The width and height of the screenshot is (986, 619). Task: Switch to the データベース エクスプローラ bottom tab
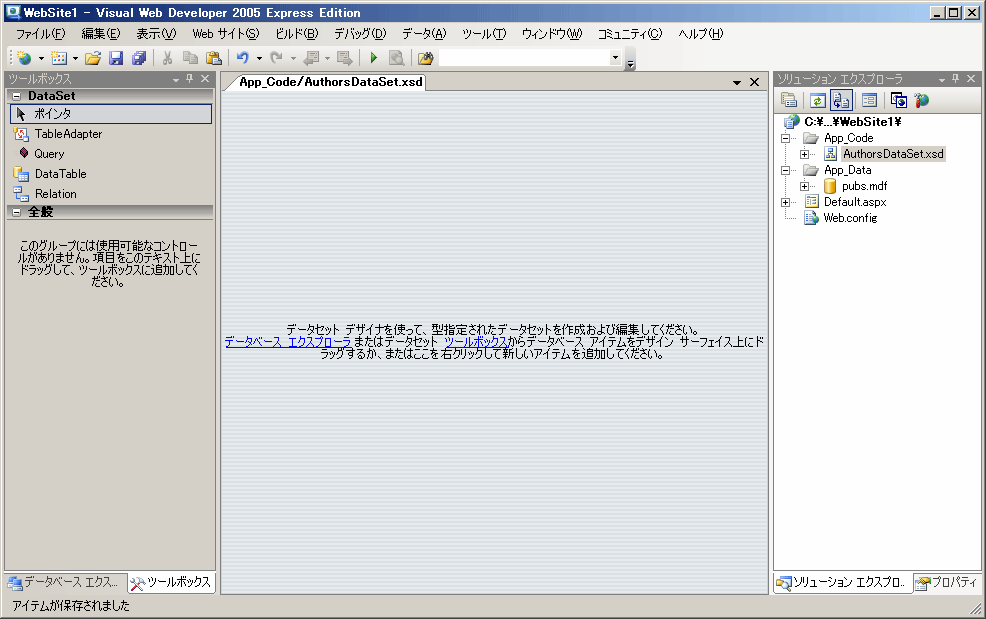tap(65, 583)
